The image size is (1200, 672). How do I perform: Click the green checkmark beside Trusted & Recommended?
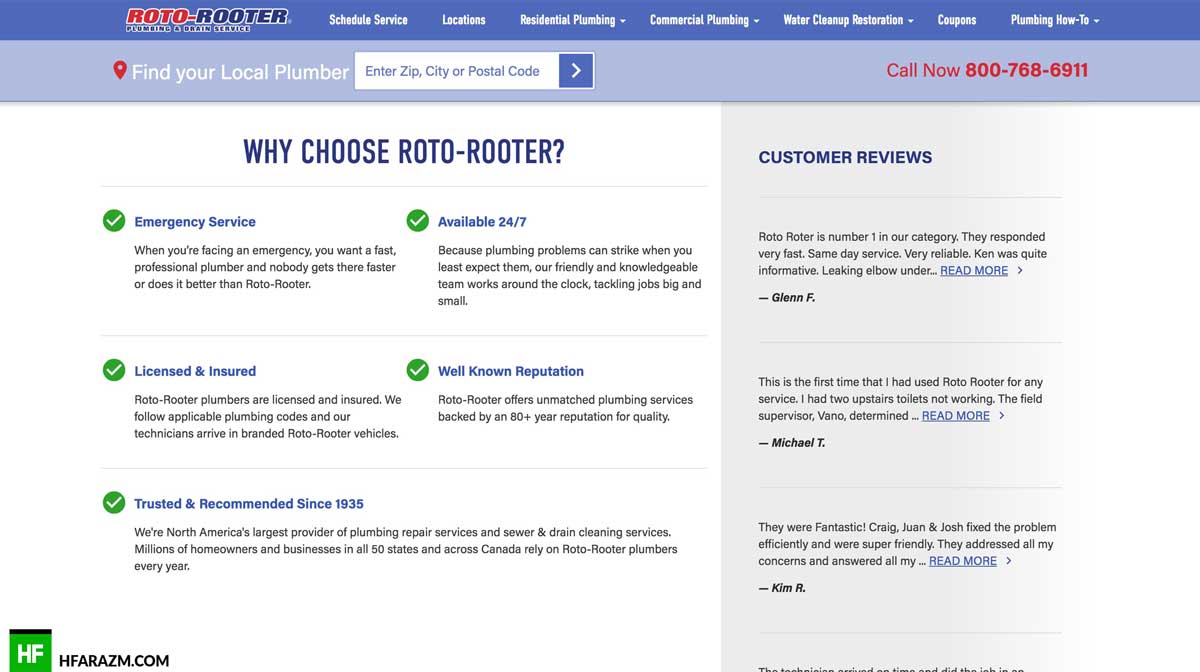click(114, 502)
